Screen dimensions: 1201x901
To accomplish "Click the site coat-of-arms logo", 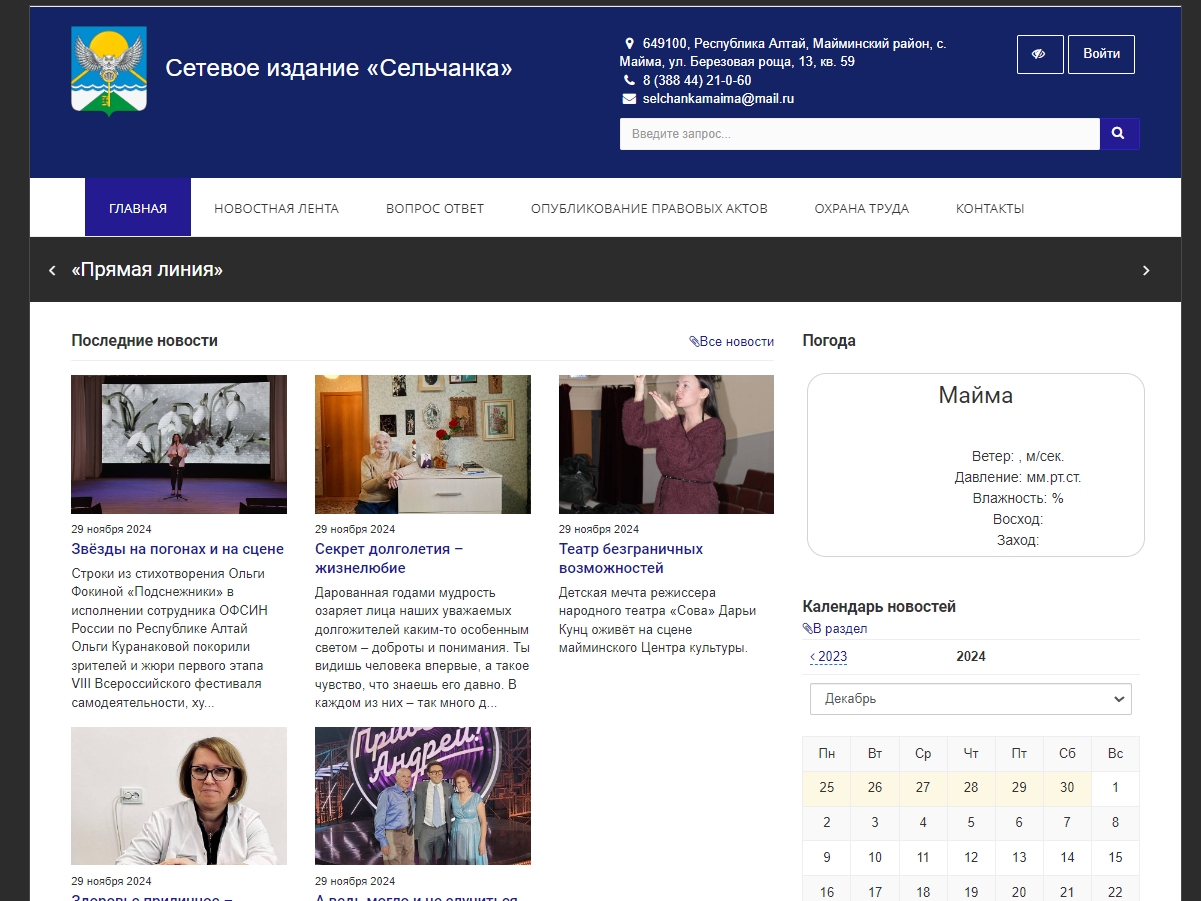I will pos(109,70).
